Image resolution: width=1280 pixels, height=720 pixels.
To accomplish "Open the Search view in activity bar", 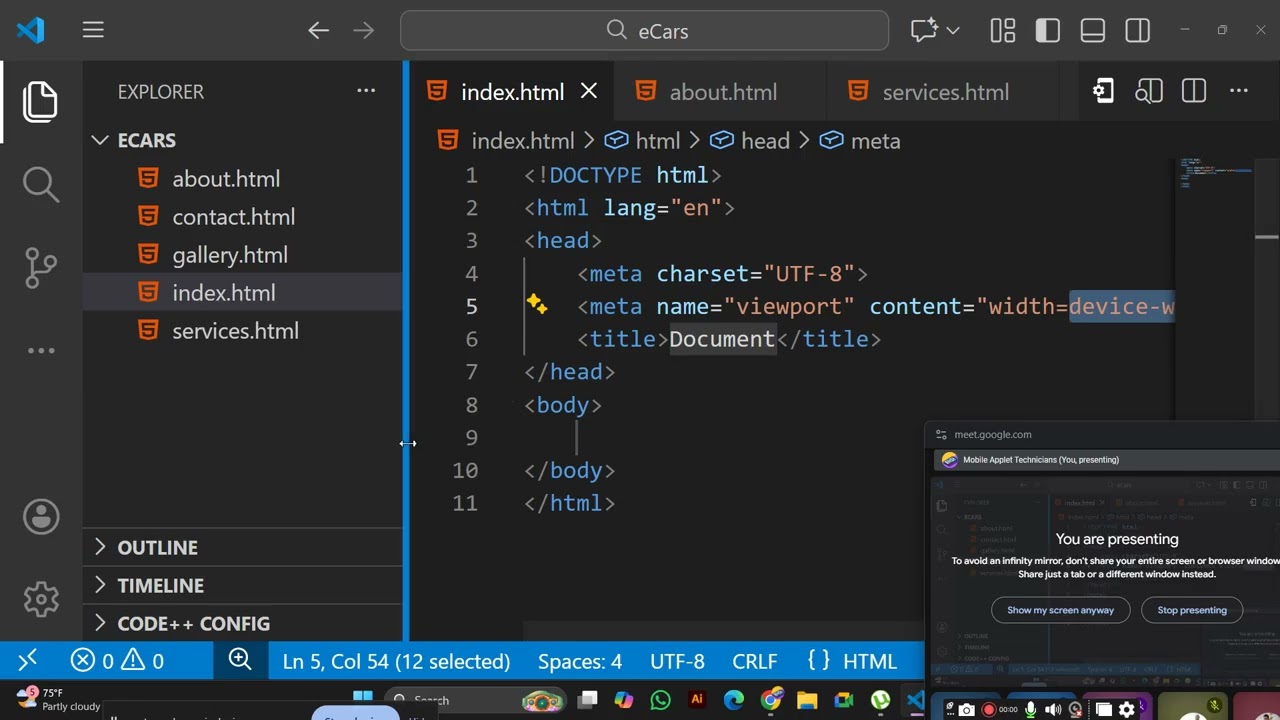I will click(x=41, y=184).
